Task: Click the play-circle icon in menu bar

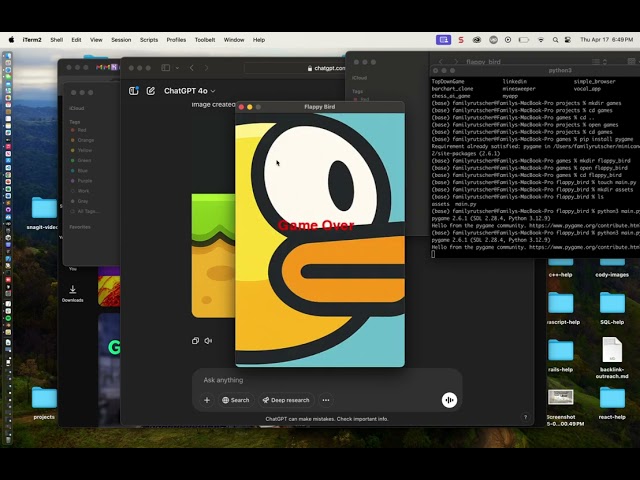Action: [x=508, y=40]
